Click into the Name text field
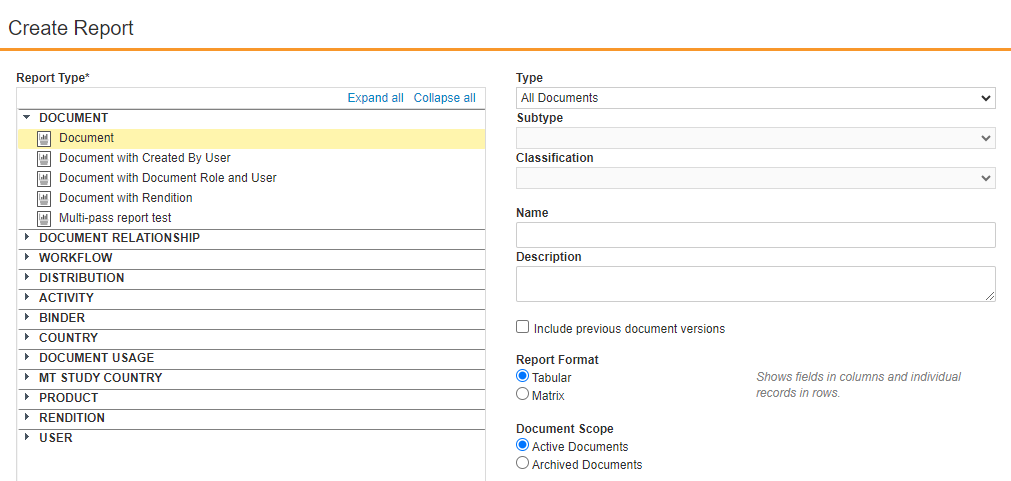The width and height of the screenshot is (1011, 481). (x=755, y=235)
